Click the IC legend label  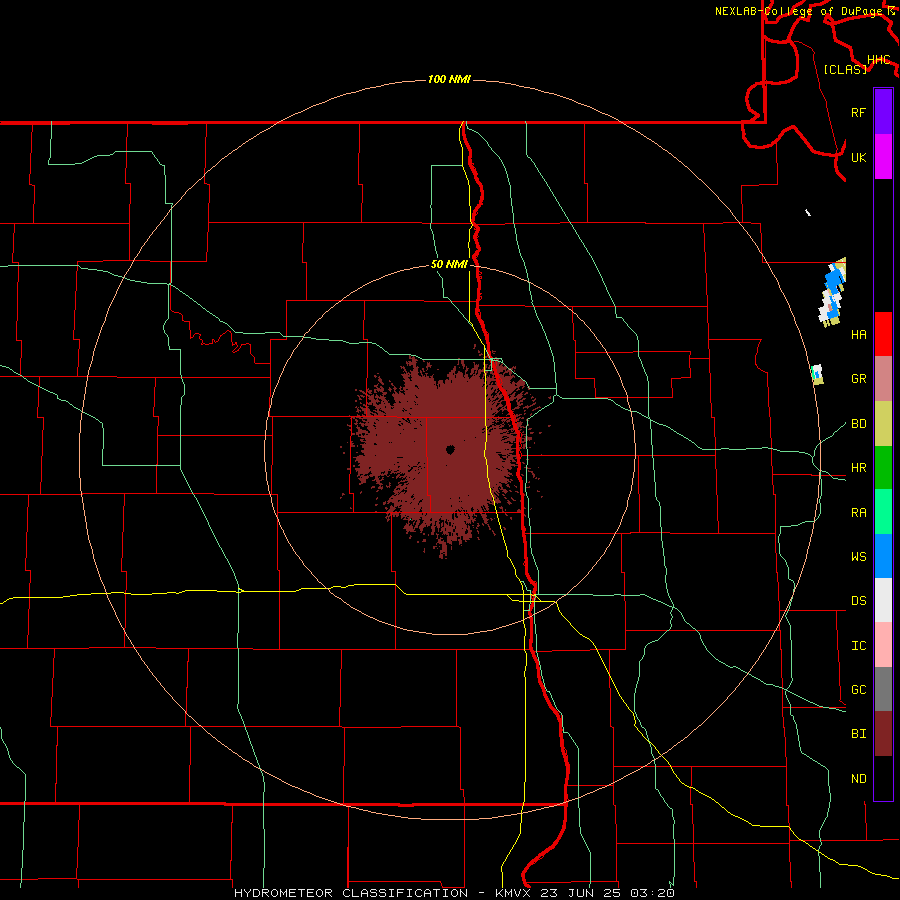point(858,646)
